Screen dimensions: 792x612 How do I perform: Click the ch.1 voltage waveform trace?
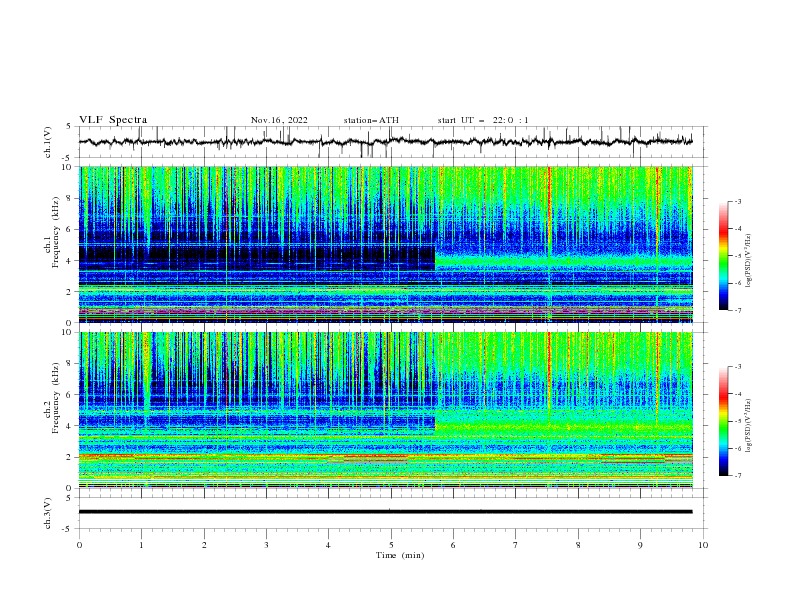point(386,142)
